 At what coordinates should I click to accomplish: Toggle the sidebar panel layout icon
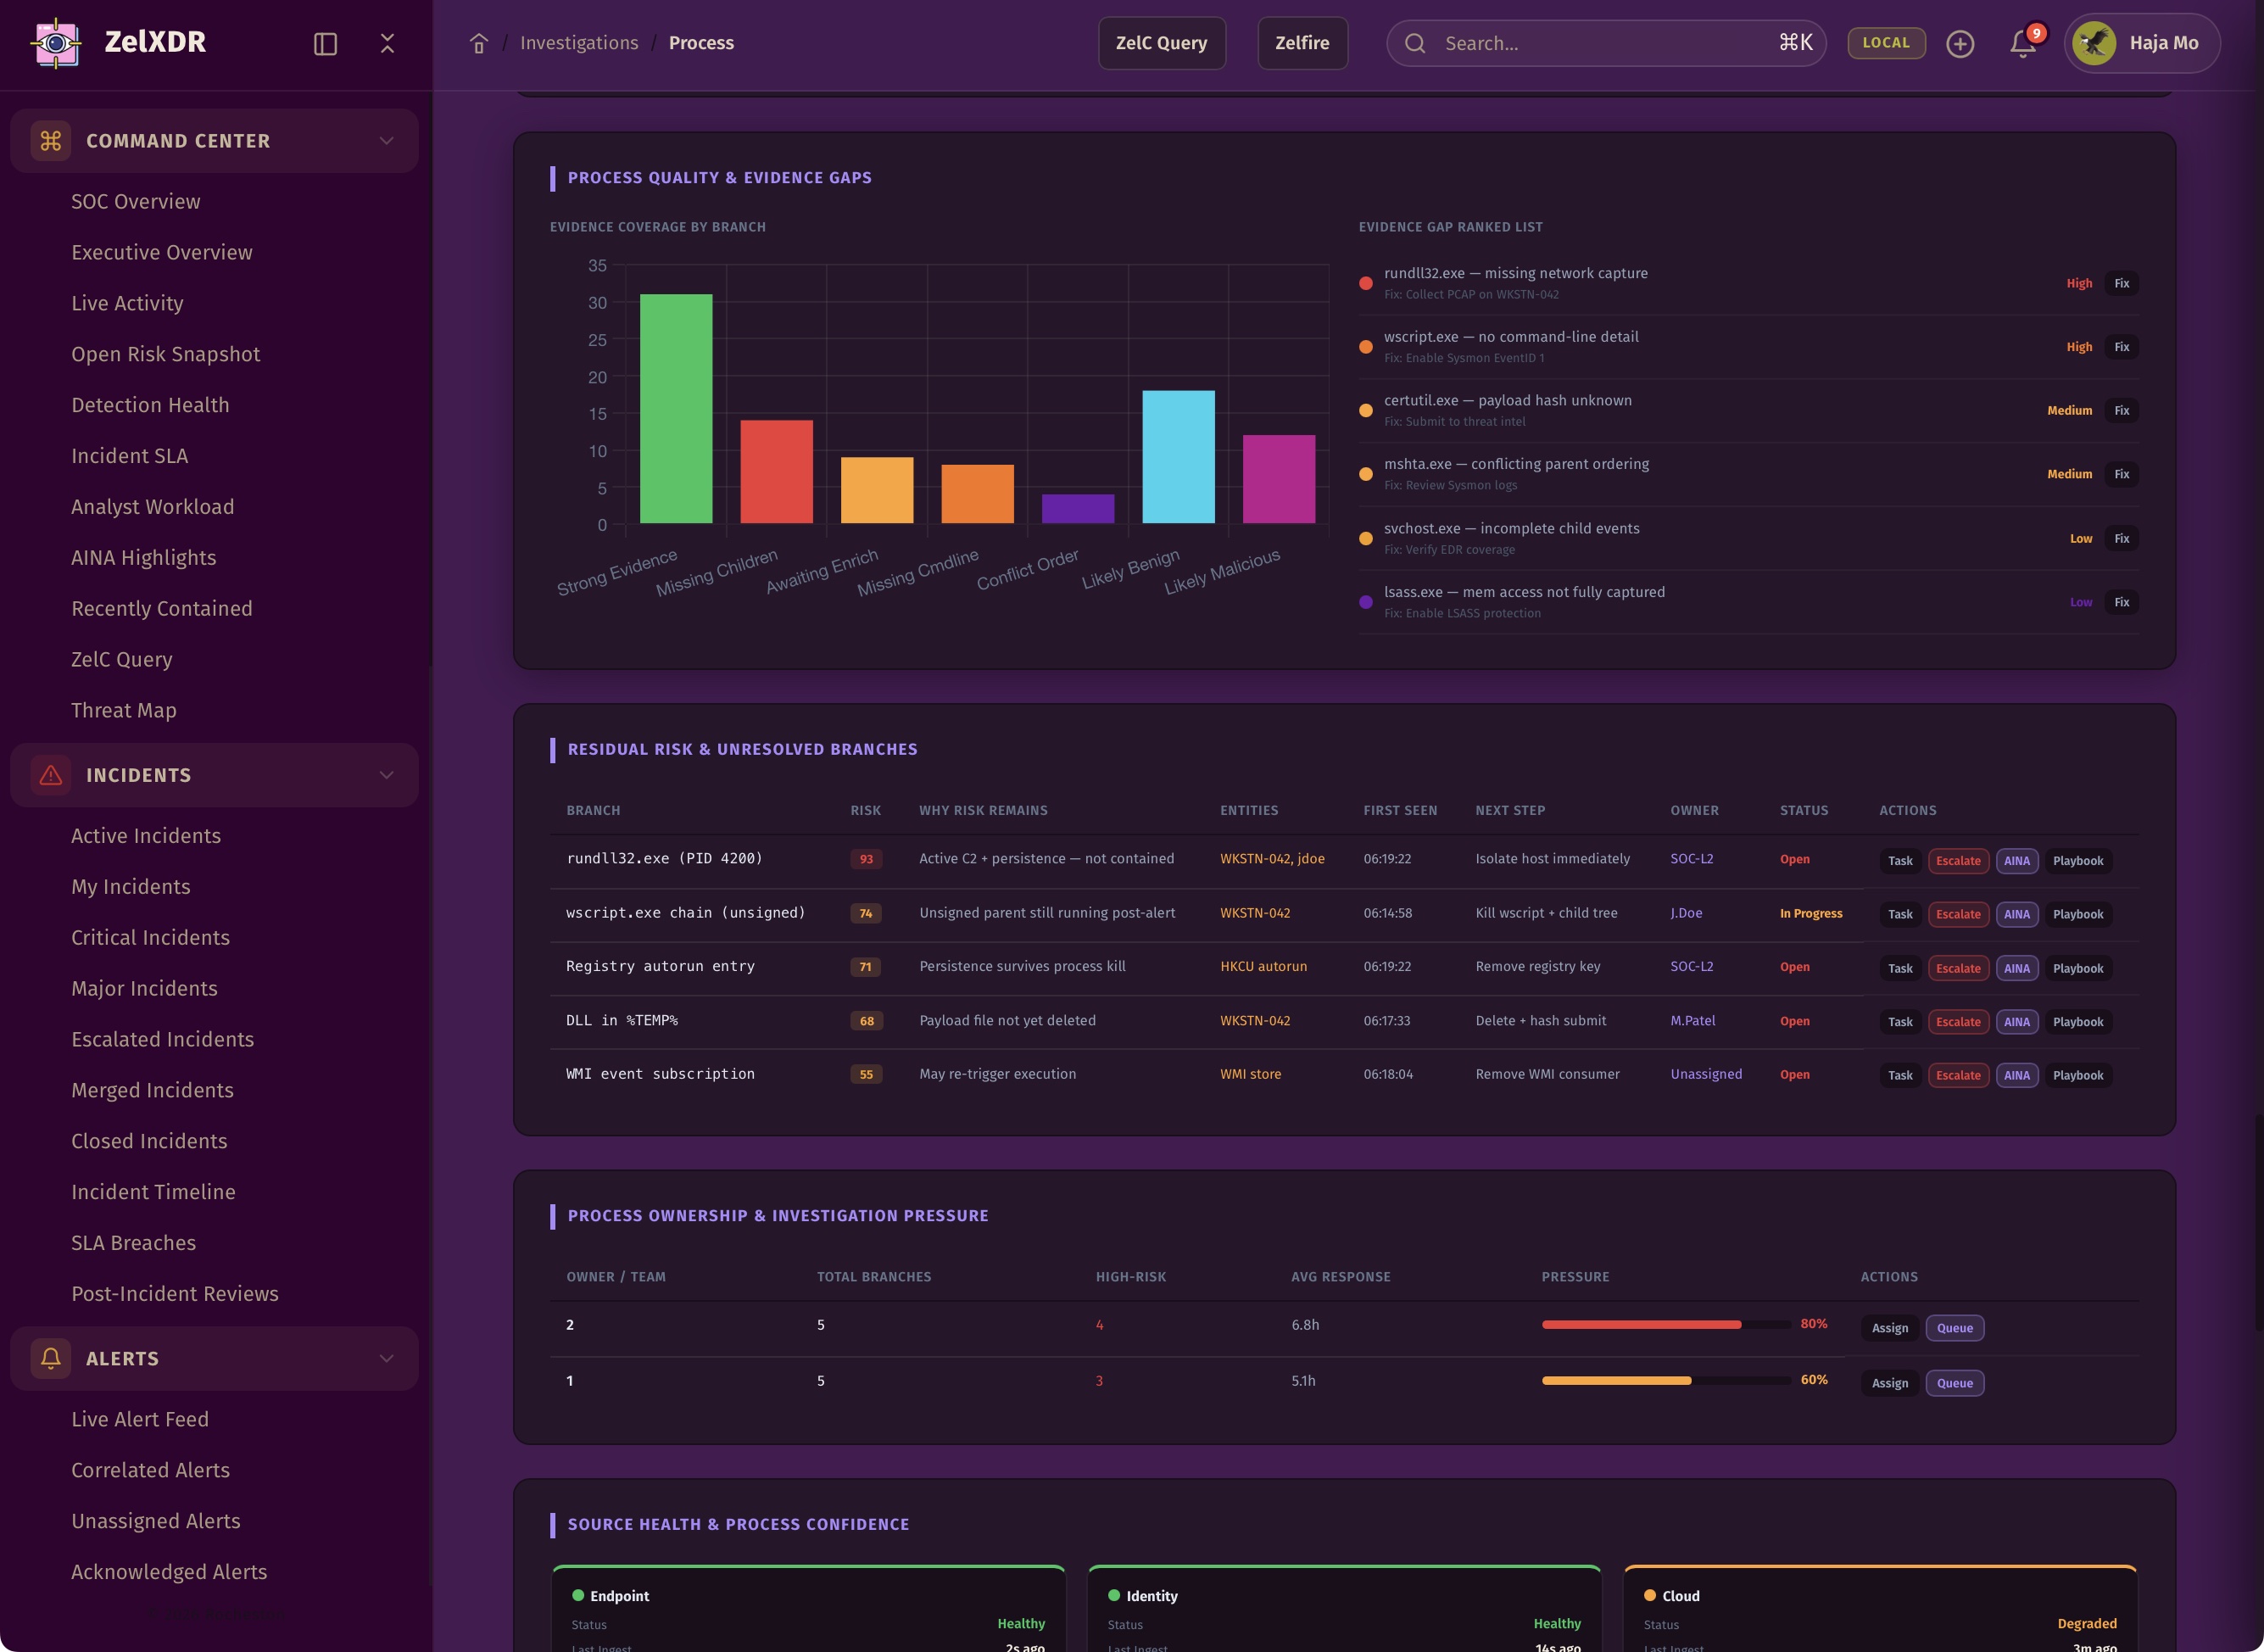click(x=325, y=43)
